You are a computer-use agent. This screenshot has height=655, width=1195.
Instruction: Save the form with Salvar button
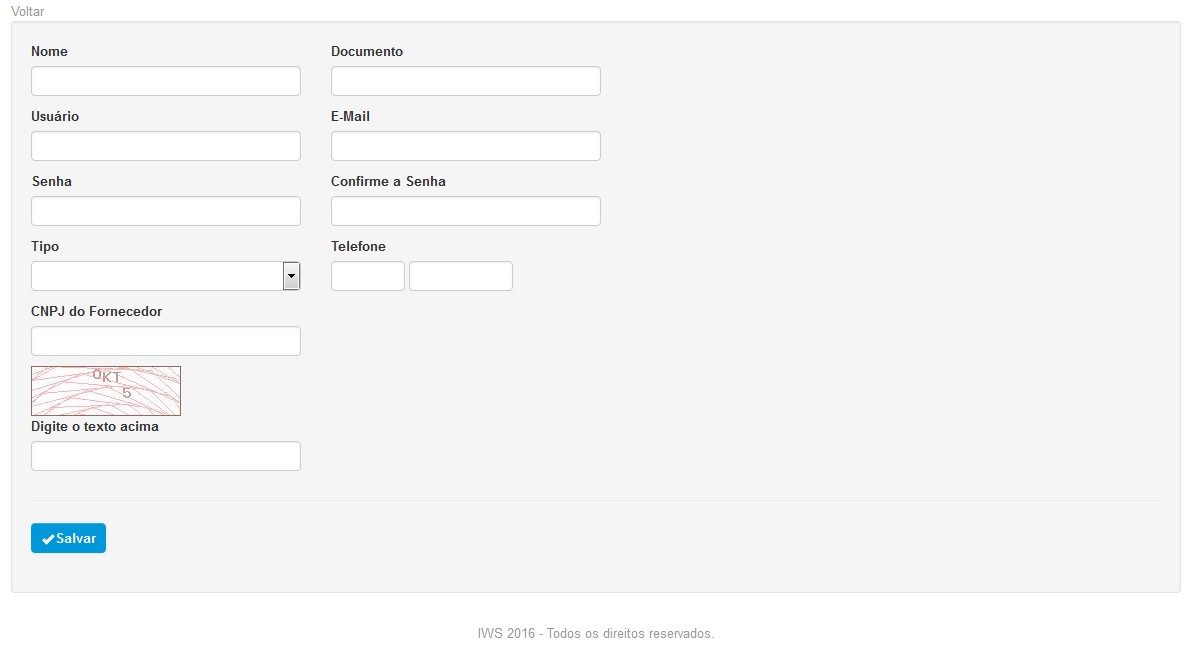[69, 538]
